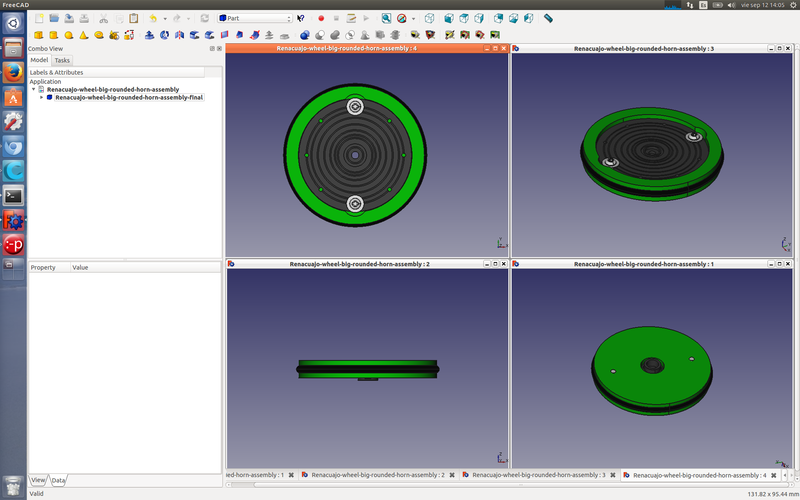Screen dimensions: 800x500
Task: Expand the assembly-final tree item
Action: click(41, 98)
